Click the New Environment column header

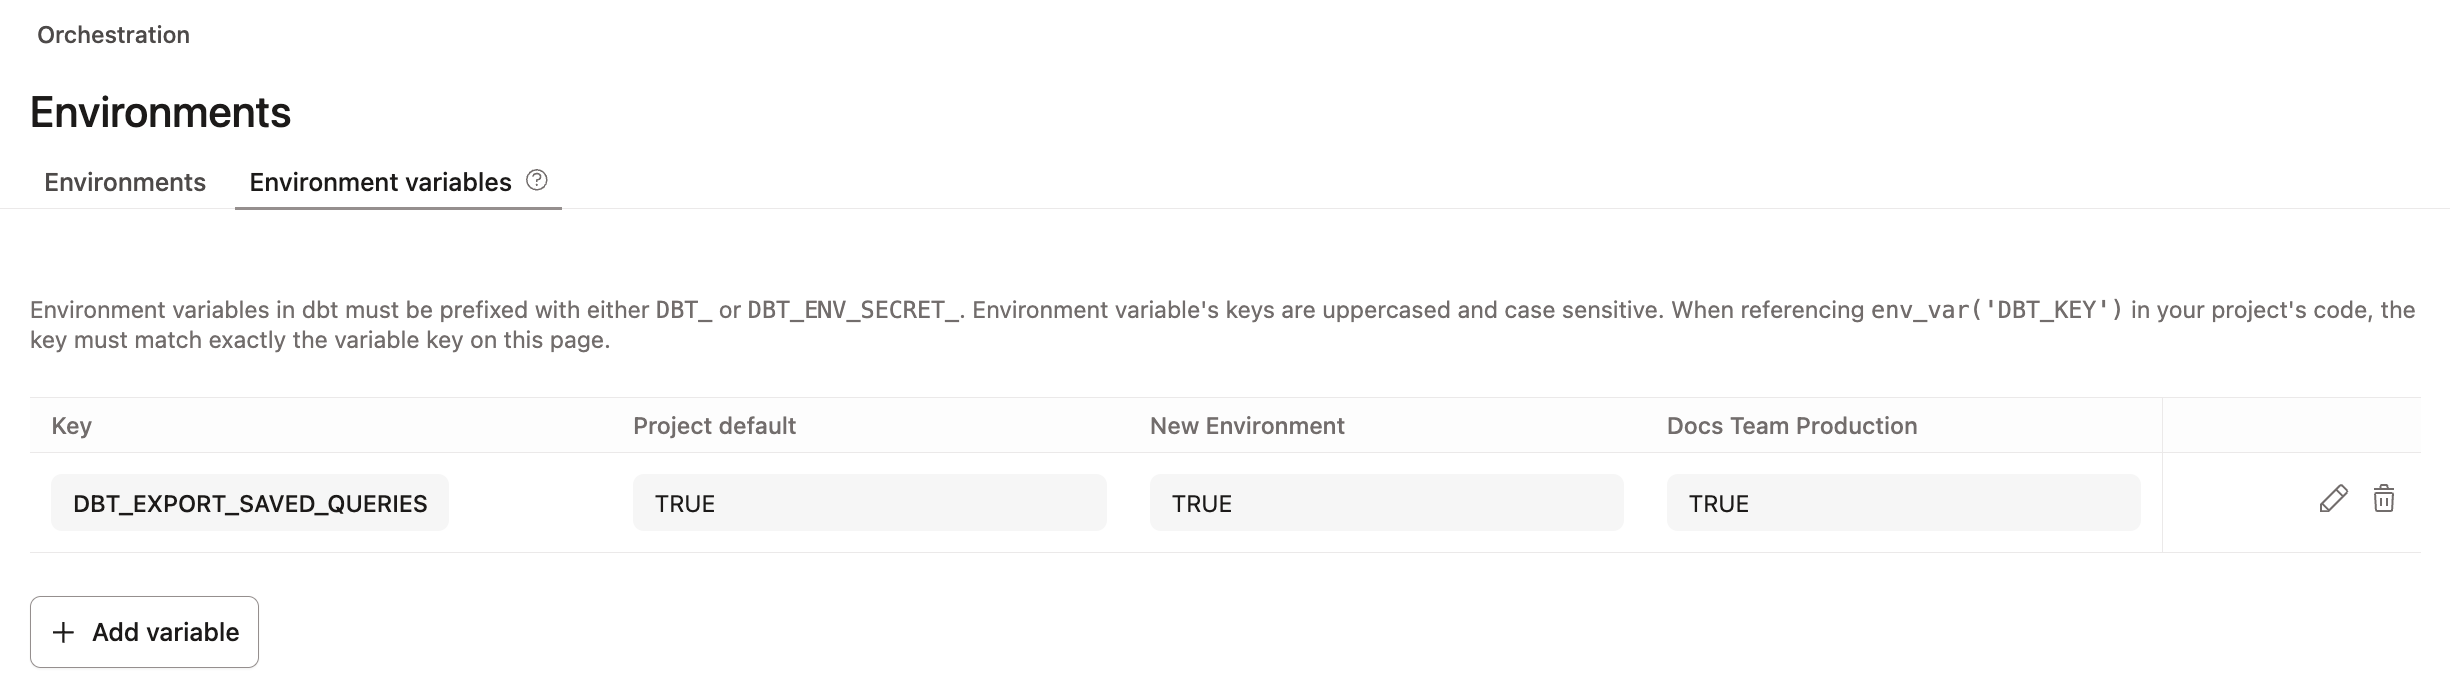pyautogui.click(x=1248, y=425)
